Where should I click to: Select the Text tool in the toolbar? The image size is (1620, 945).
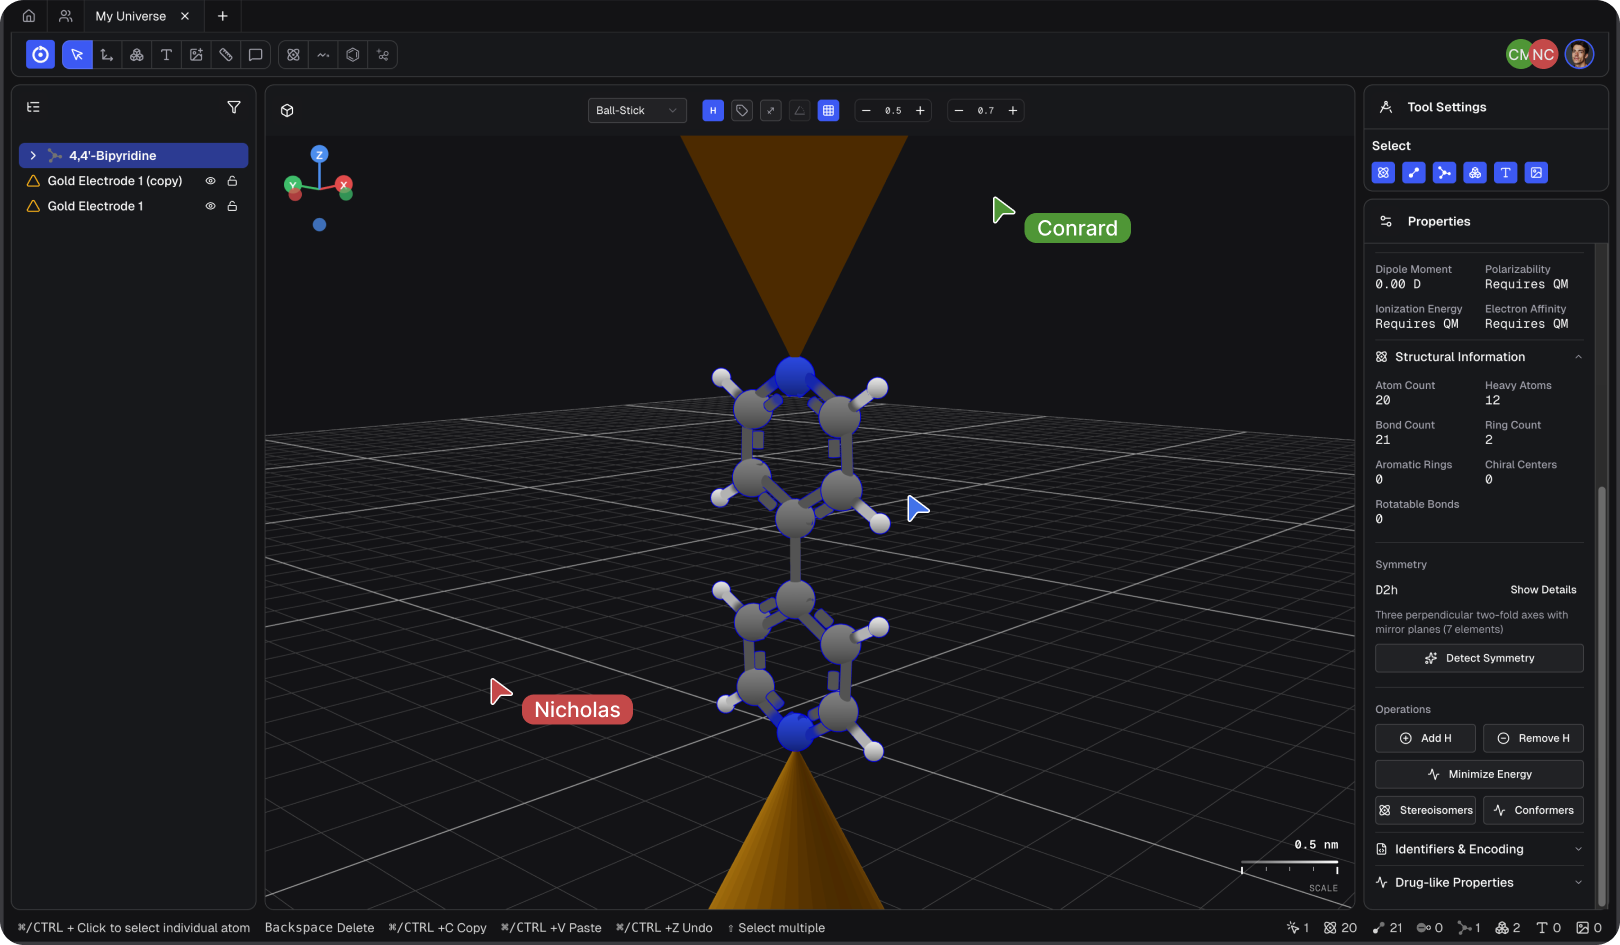(166, 55)
